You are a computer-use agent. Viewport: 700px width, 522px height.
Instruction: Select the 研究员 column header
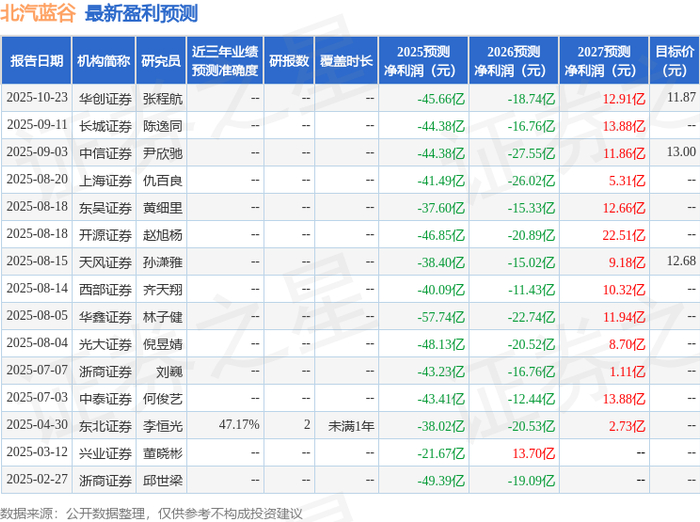161,61
